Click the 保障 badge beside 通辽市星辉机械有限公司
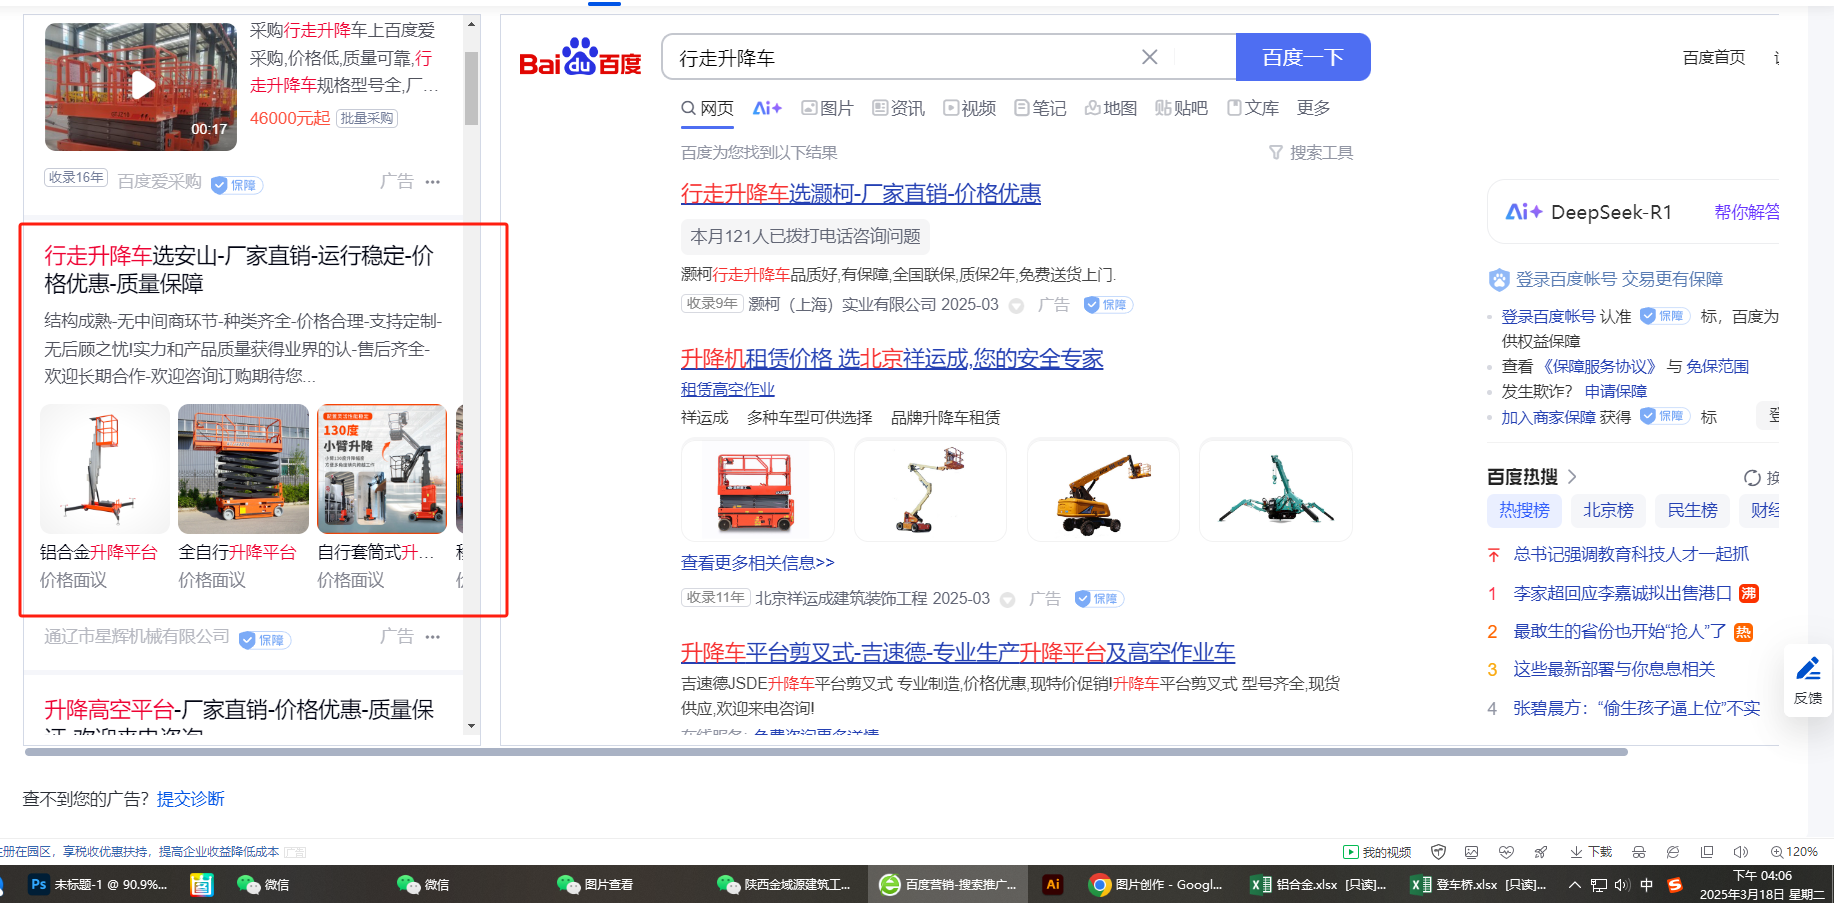The image size is (1834, 903). click(265, 640)
